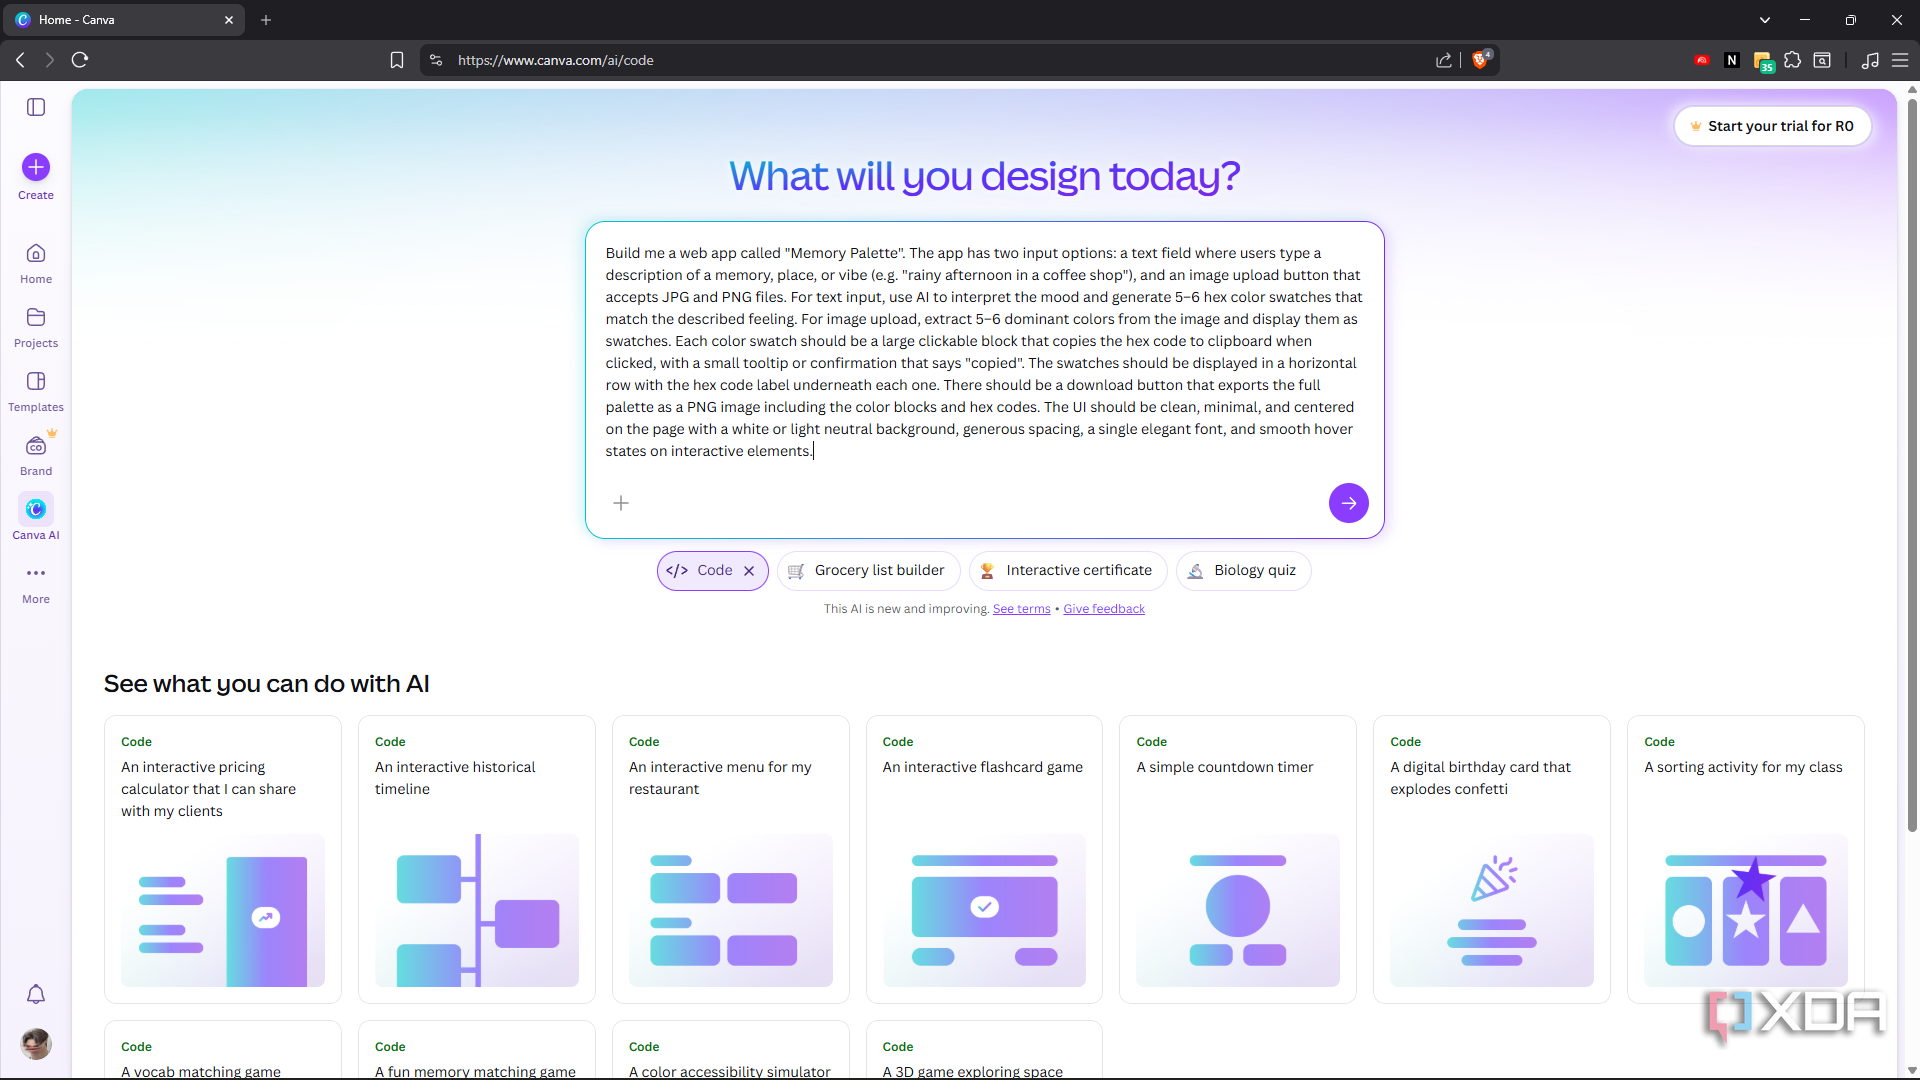Open the notifications bell icon

click(x=36, y=994)
